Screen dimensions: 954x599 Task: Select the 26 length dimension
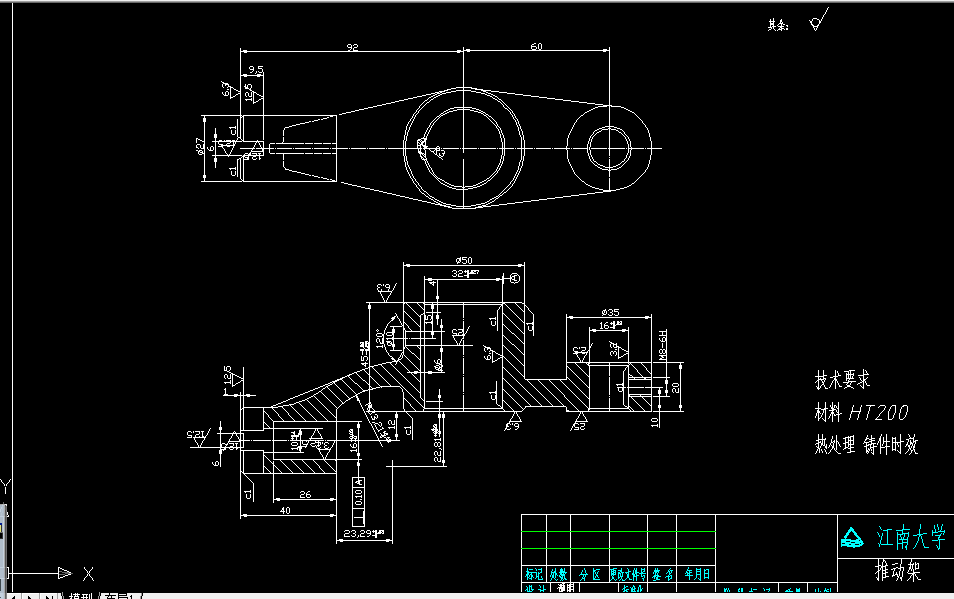coord(305,494)
